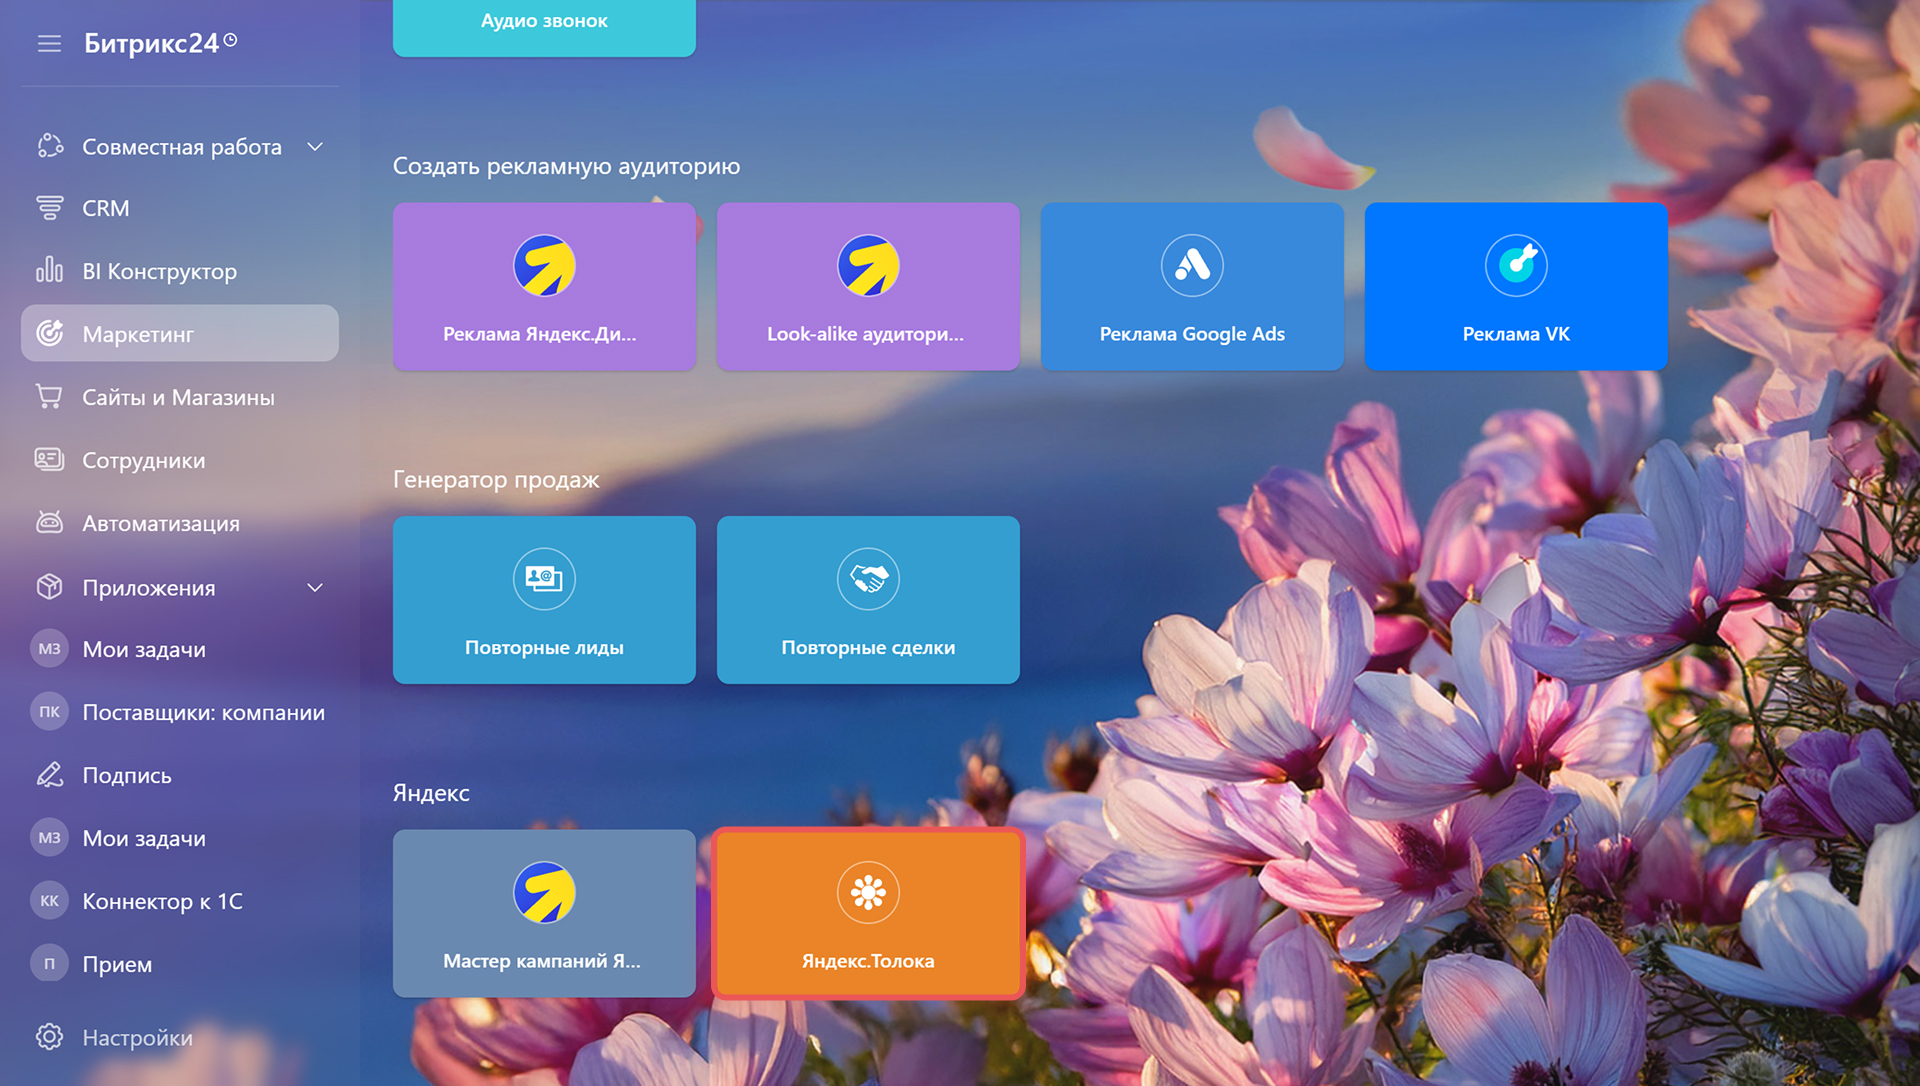Click the BI Конструктор chart icon

(49, 270)
